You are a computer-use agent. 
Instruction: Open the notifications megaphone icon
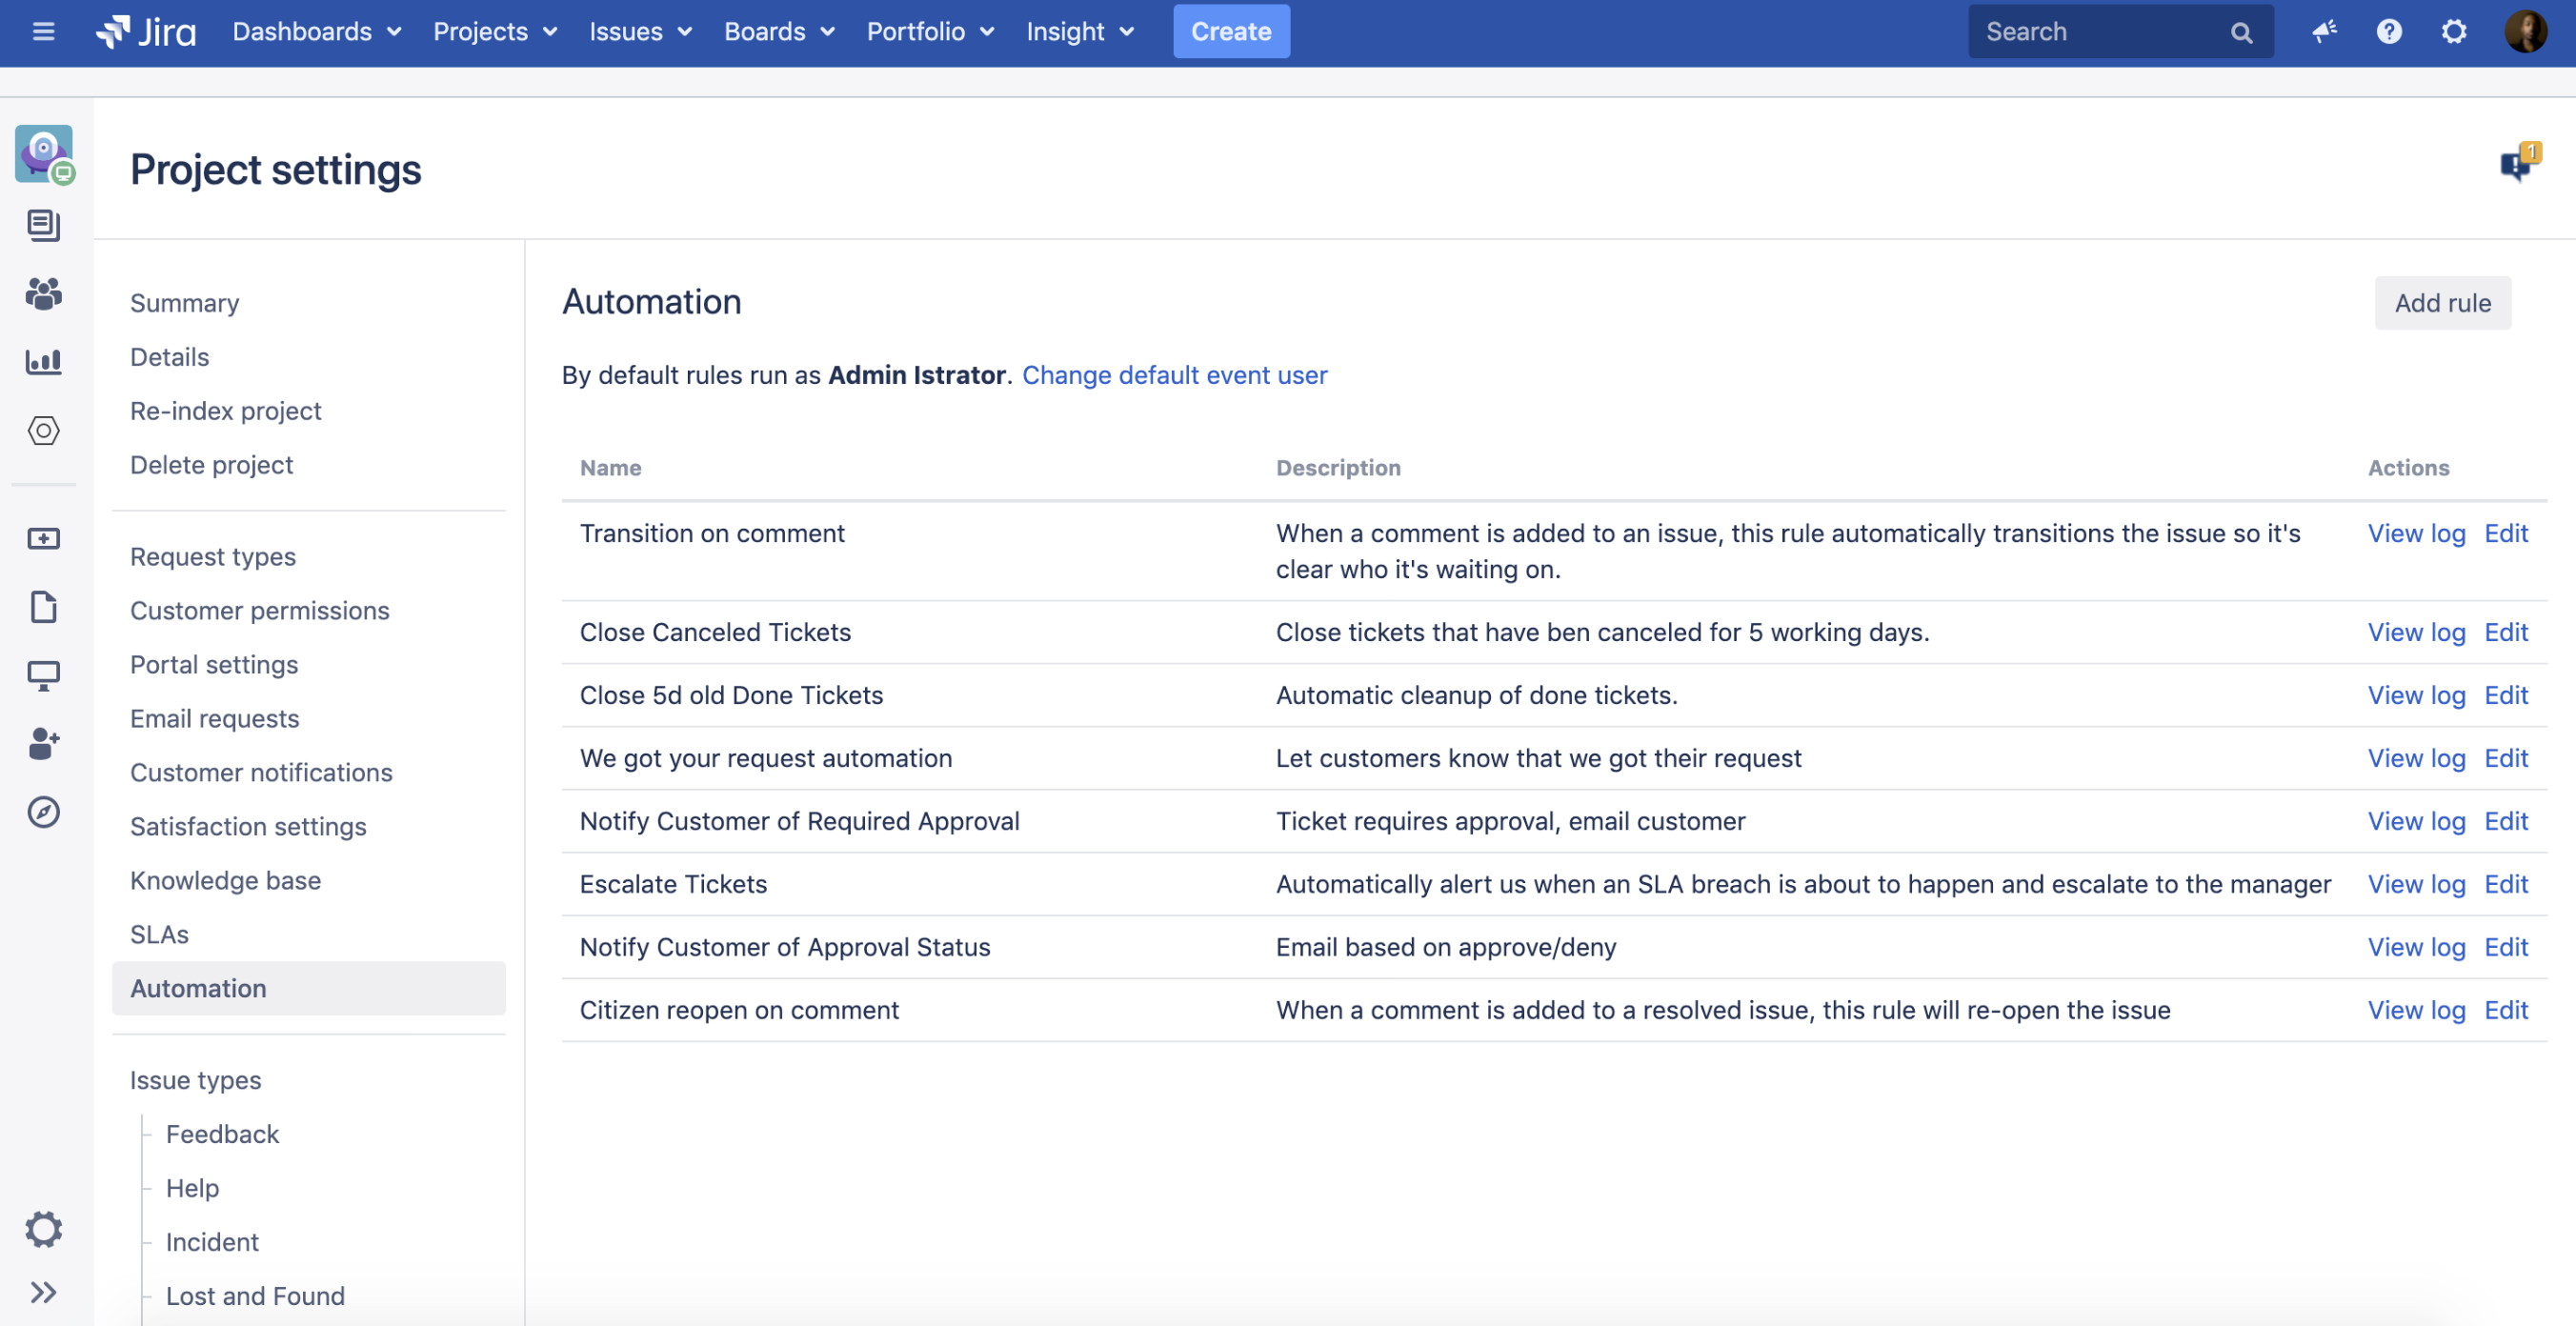(x=2324, y=31)
